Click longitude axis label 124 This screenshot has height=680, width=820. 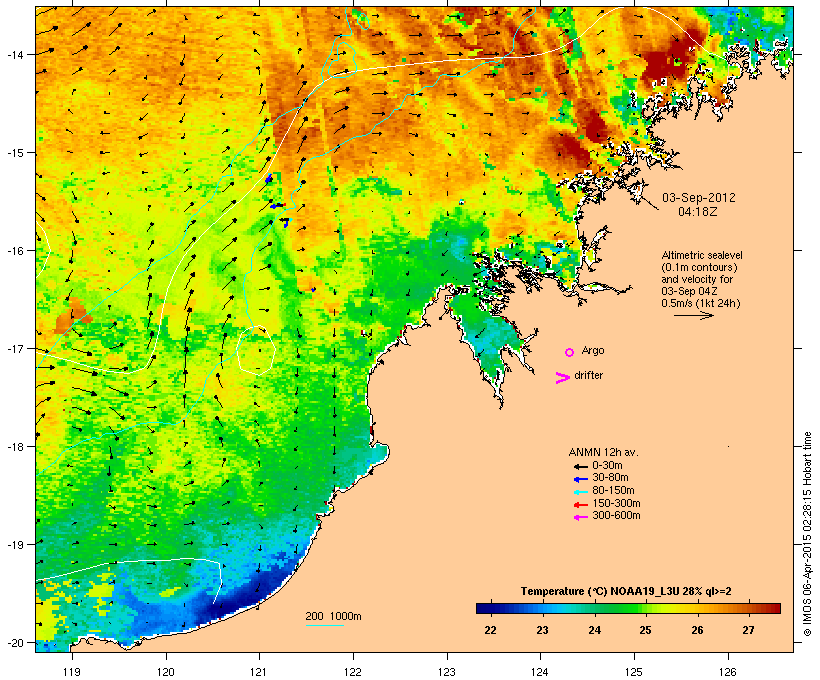coord(540,672)
